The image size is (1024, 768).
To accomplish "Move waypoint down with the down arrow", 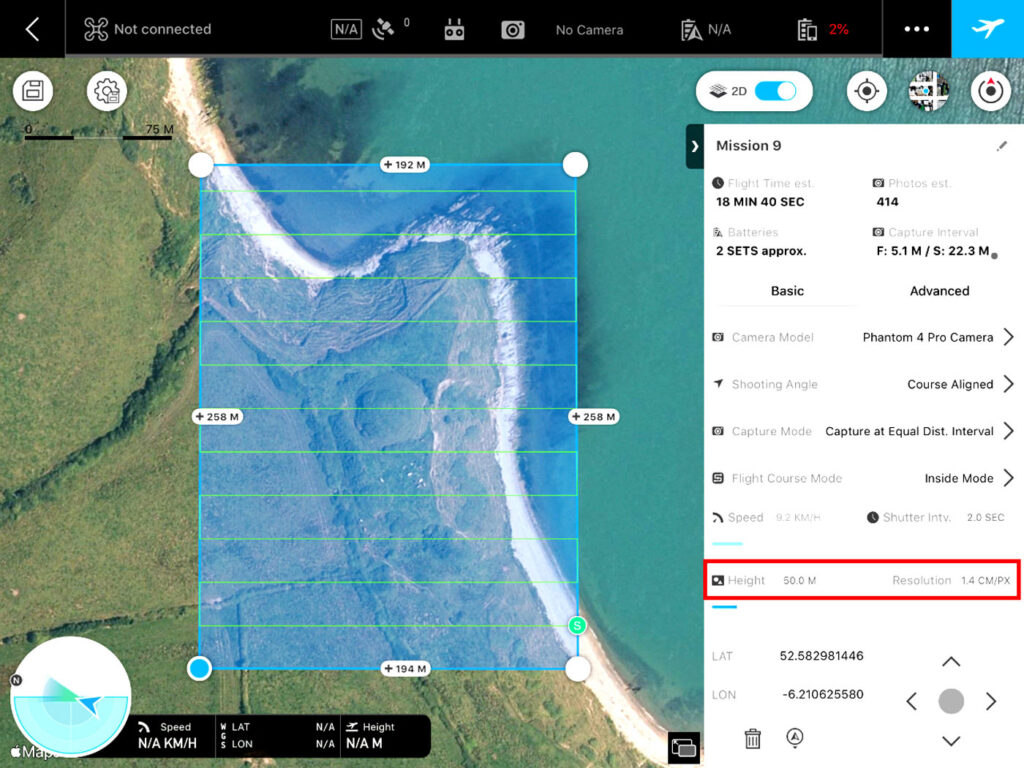I will [x=951, y=741].
